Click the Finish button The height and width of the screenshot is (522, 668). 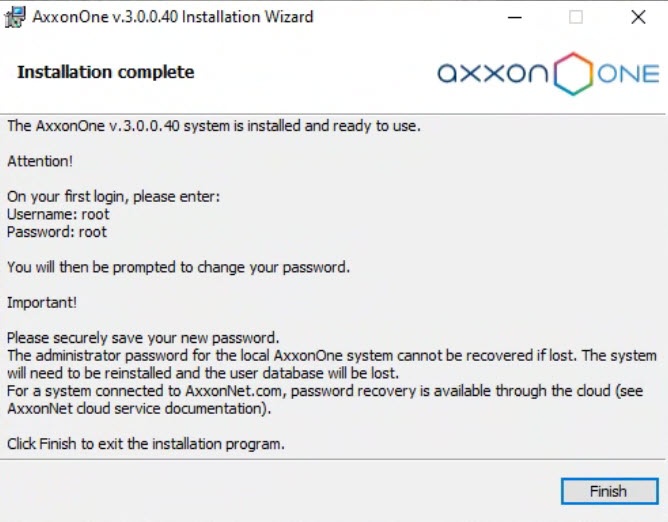pyautogui.click(x=607, y=491)
